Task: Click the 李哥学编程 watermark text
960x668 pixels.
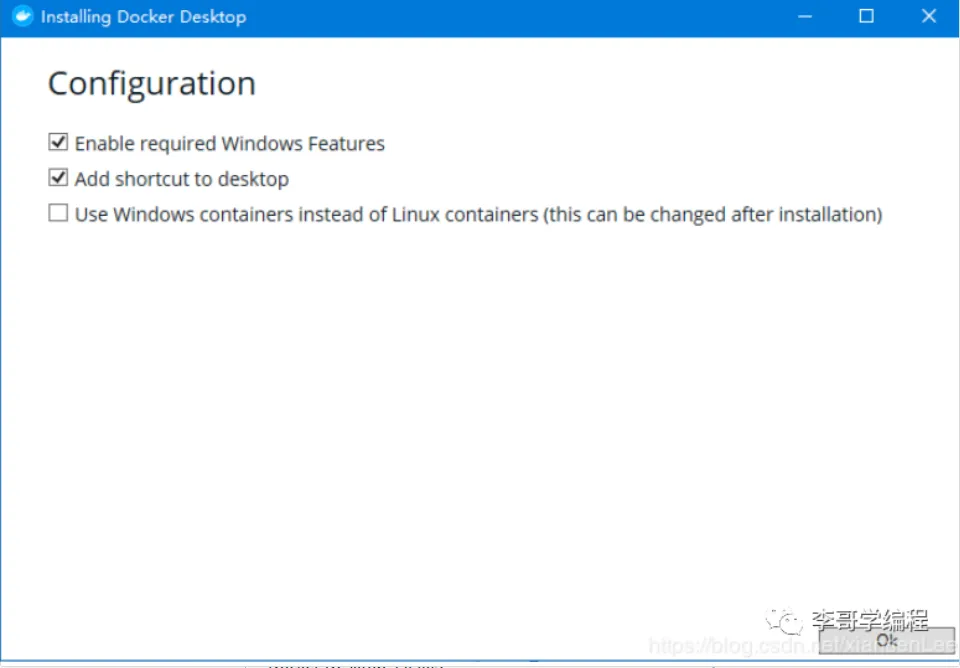Action: point(869,619)
